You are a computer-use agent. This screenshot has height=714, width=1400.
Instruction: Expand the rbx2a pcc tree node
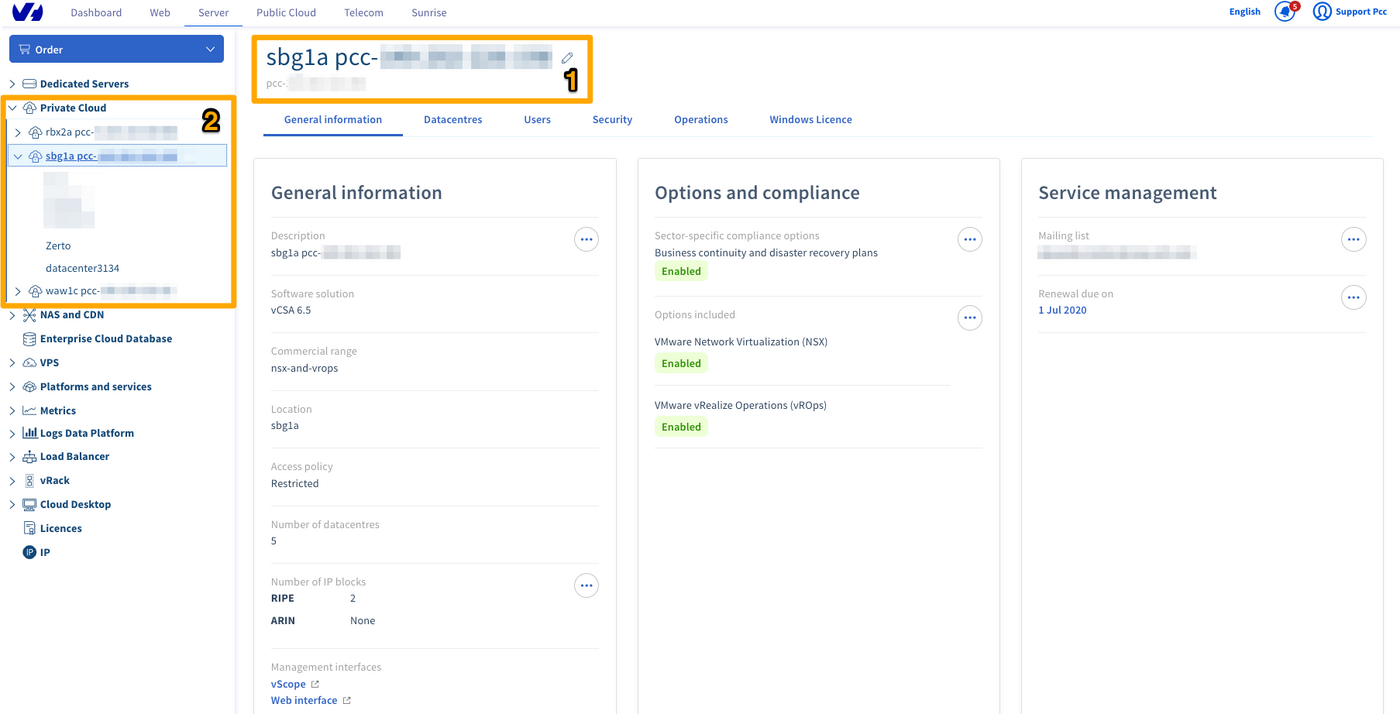tap(18, 132)
